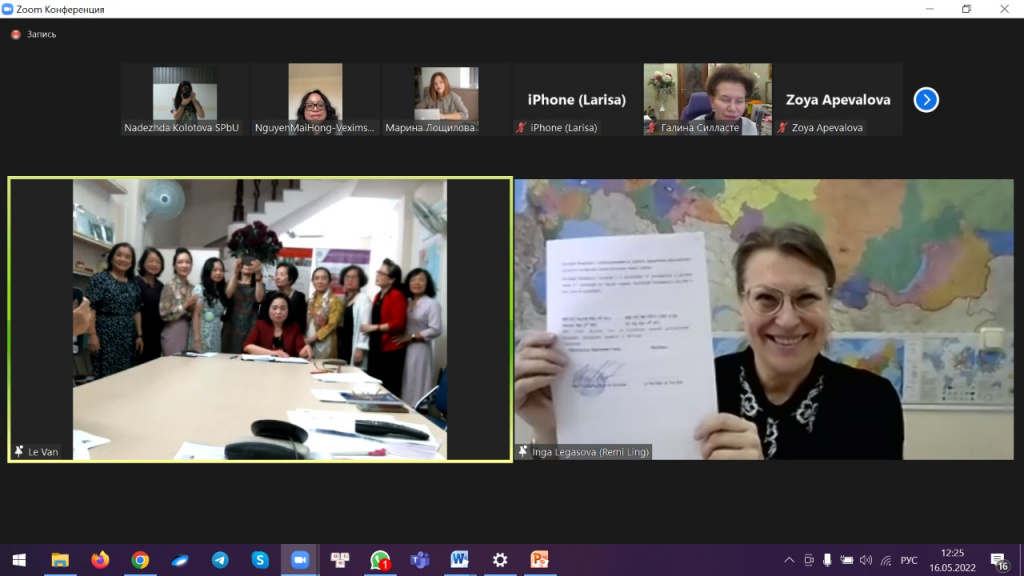Viewport: 1024px width, 576px height.
Task: Open notification center with 16 badge
Action: [x=998, y=560]
